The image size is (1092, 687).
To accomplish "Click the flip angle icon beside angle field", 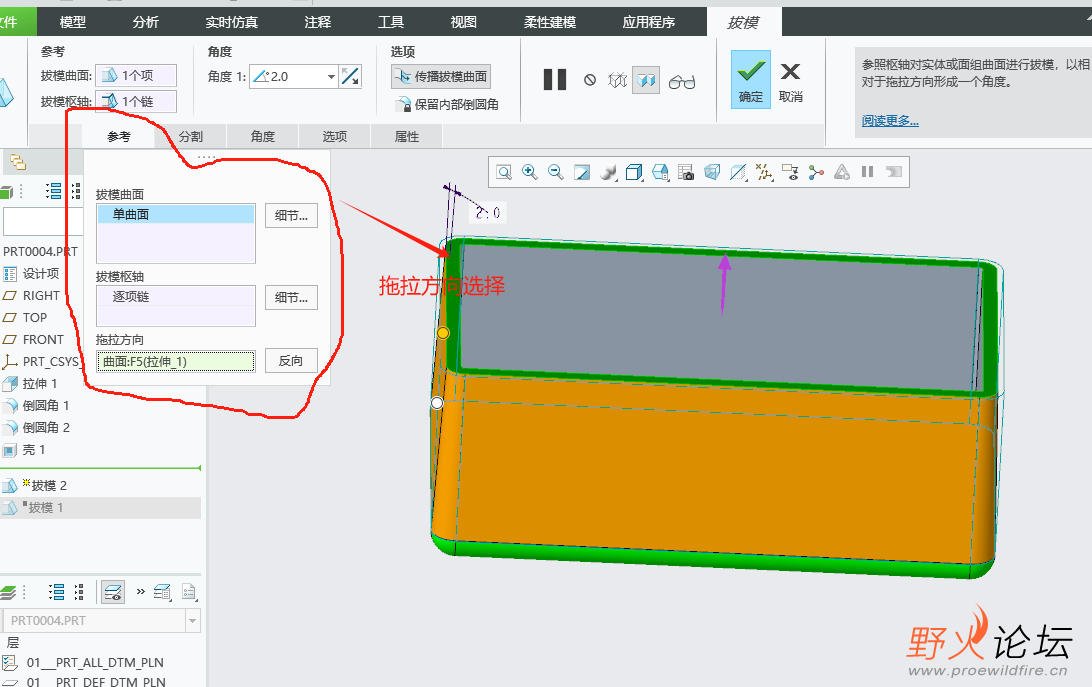I will coord(350,76).
